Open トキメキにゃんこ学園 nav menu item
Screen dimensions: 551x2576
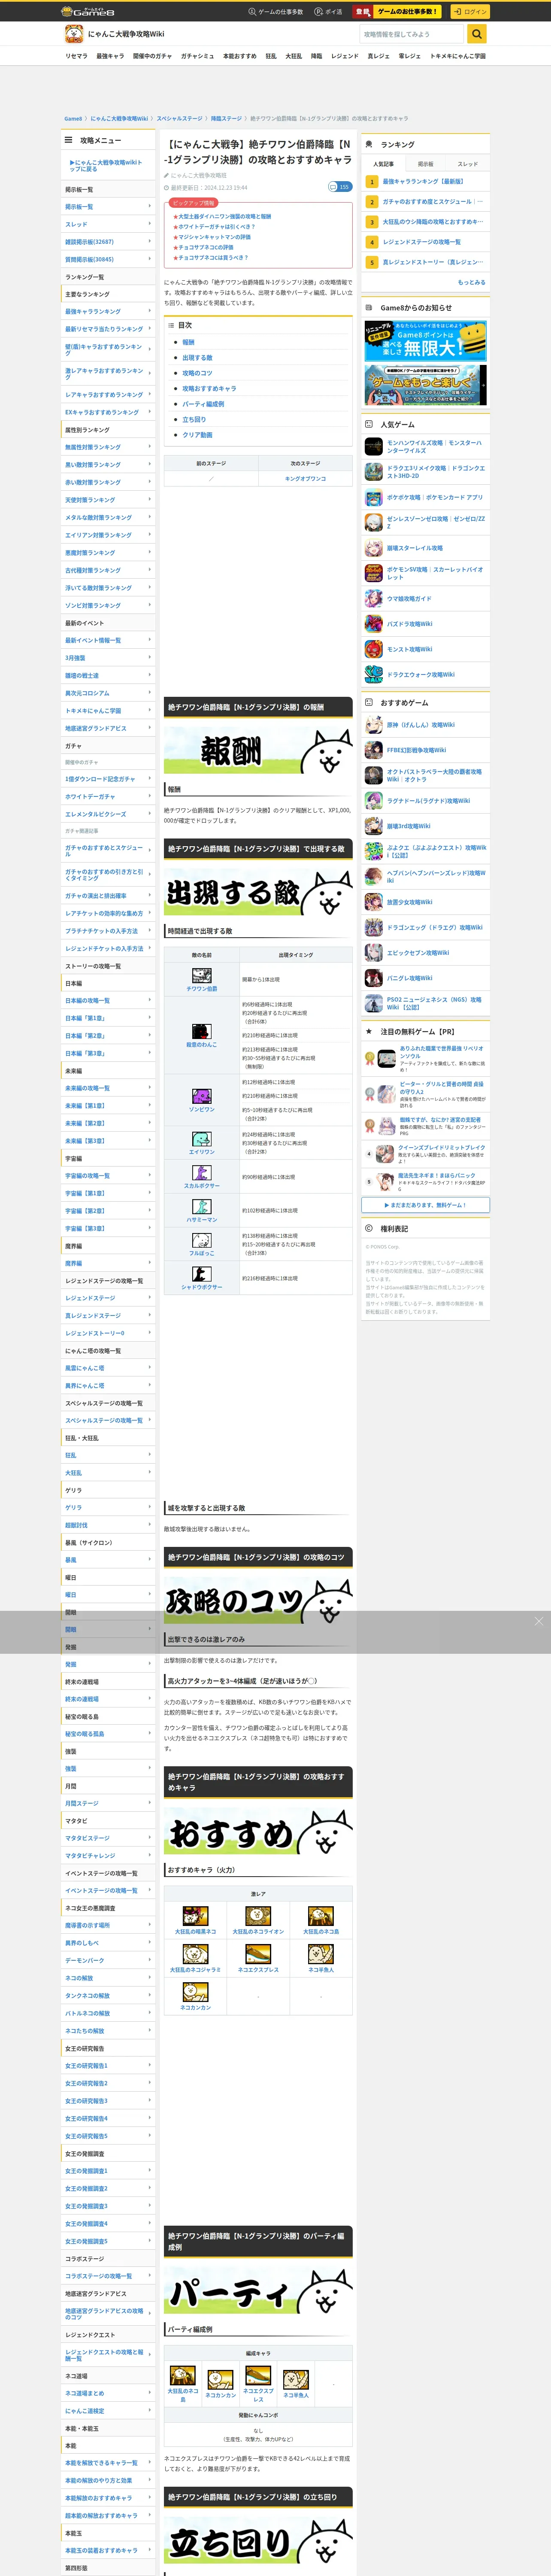pos(457,56)
